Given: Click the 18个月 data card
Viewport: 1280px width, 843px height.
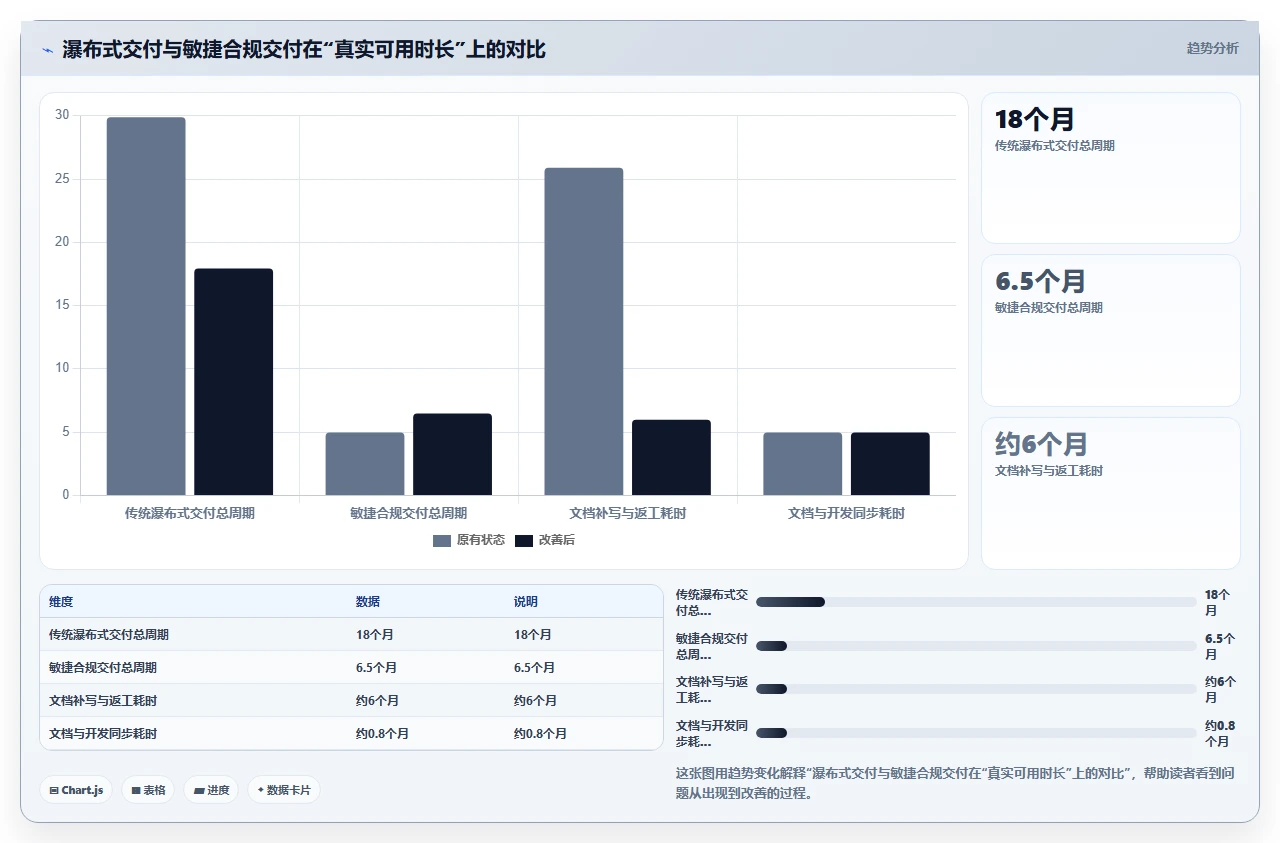Looking at the screenshot, I should pos(1111,168).
